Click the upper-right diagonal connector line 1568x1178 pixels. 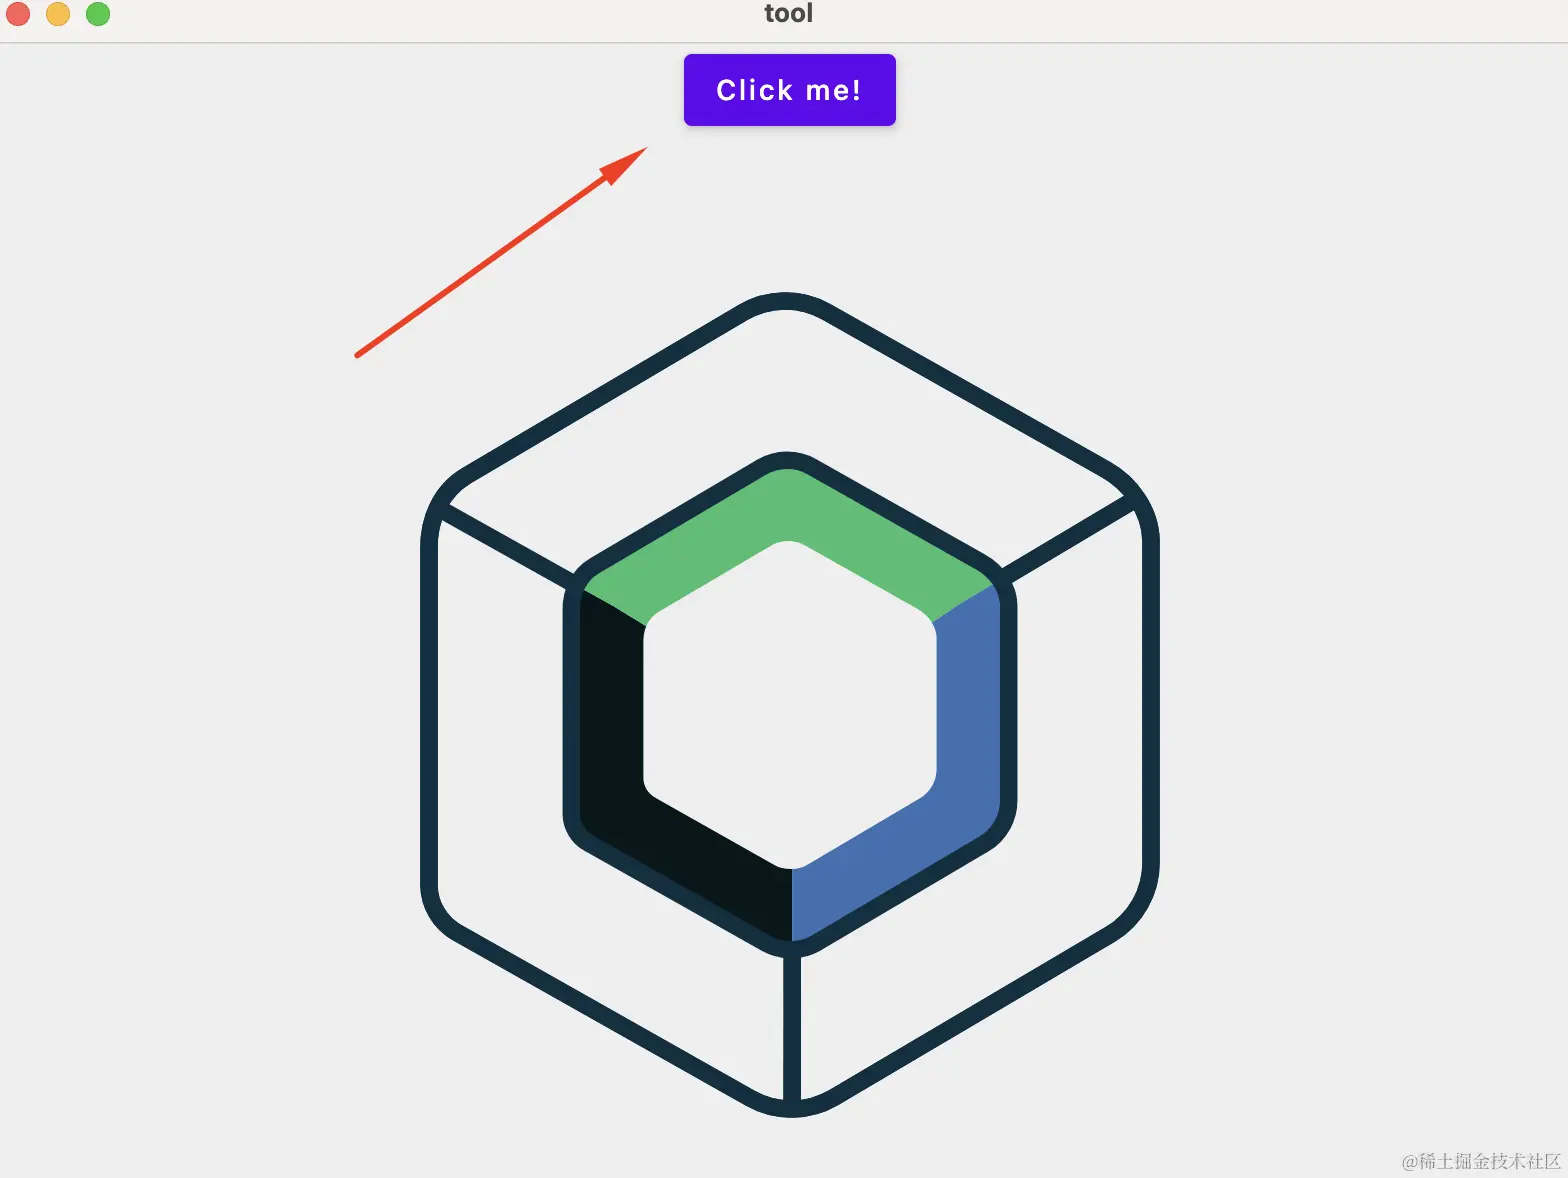pos(1068,538)
